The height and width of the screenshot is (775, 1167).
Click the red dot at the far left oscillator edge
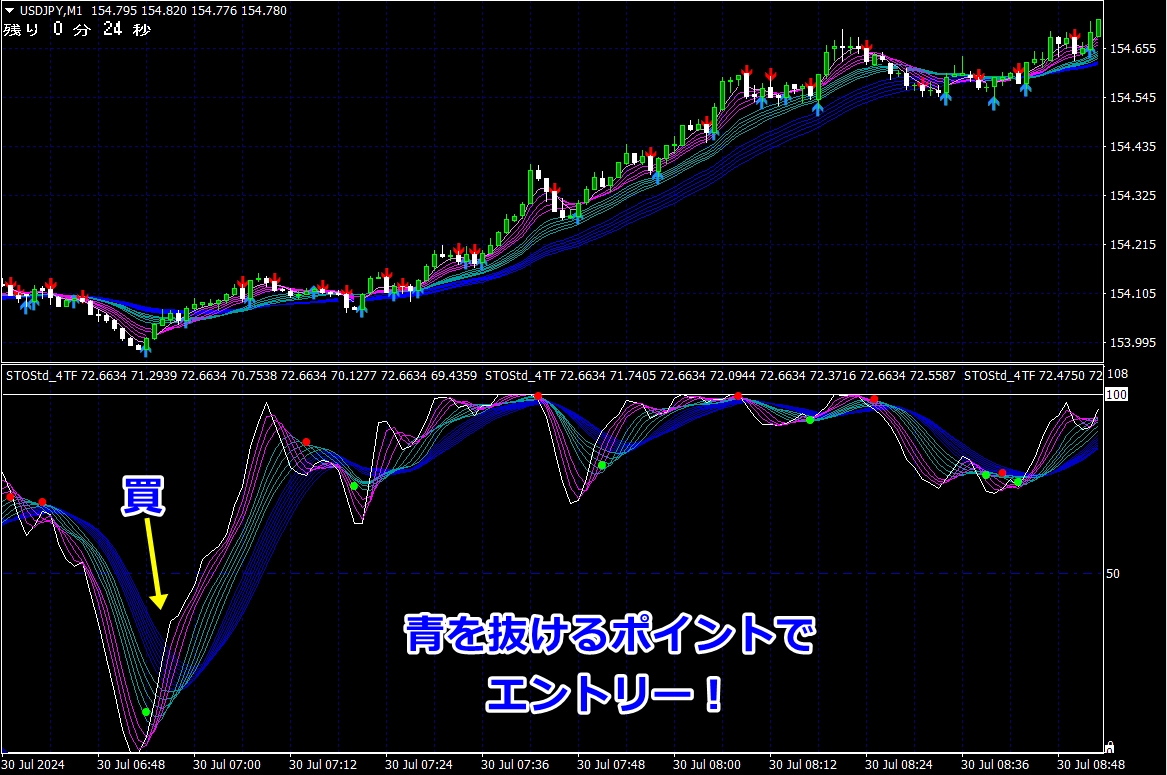click(x=10, y=497)
